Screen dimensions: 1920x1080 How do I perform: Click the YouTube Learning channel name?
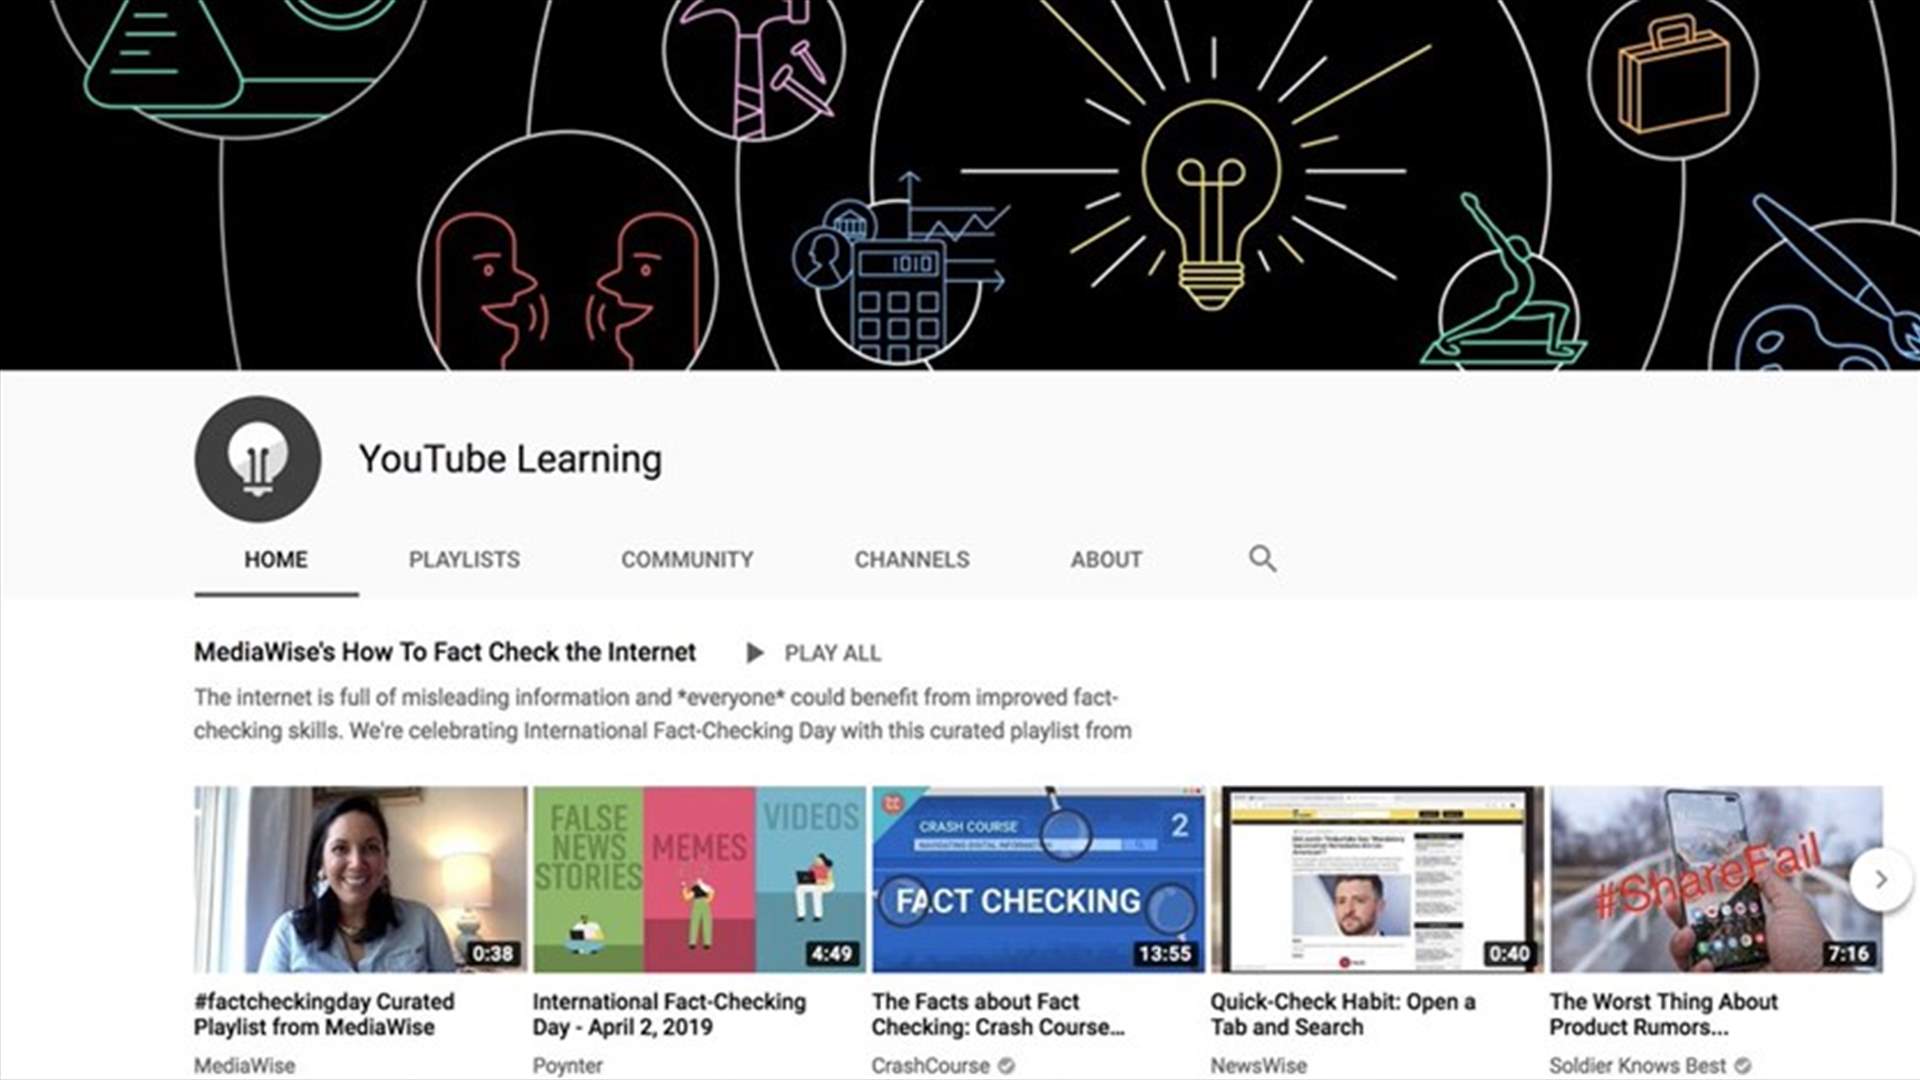(x=510, y=459)
